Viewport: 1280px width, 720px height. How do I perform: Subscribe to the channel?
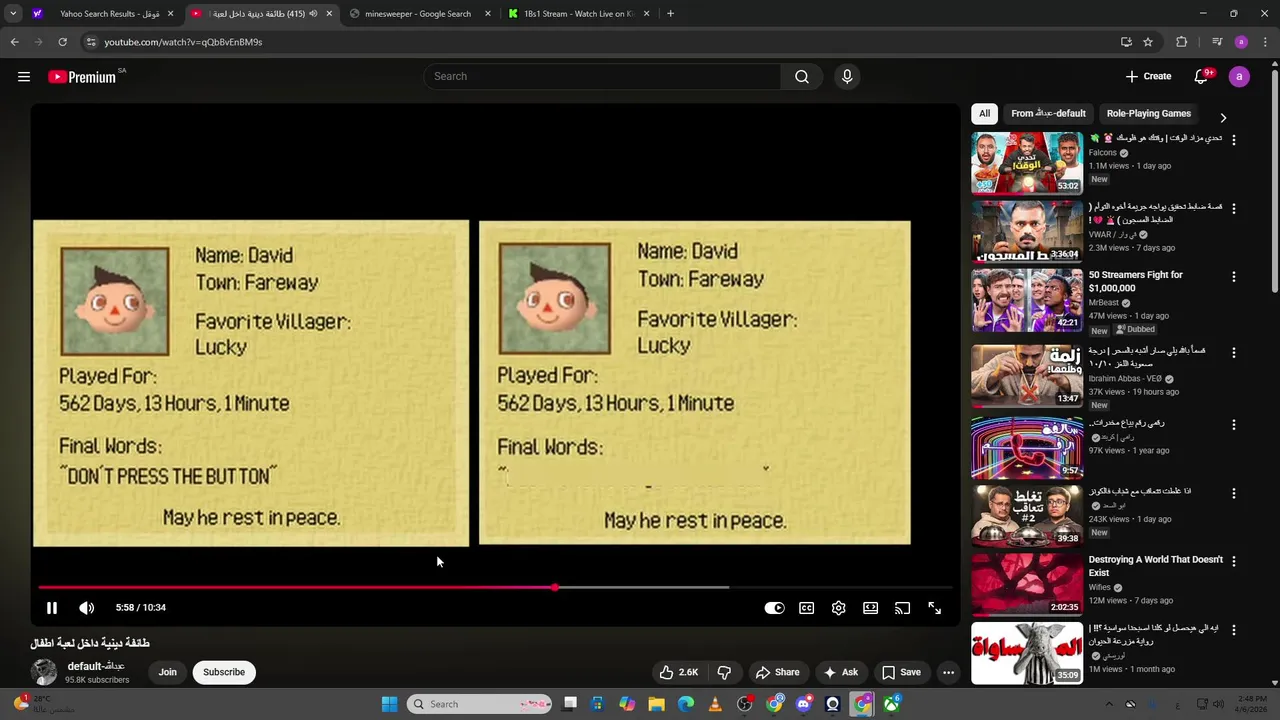(x=224, y=672)
